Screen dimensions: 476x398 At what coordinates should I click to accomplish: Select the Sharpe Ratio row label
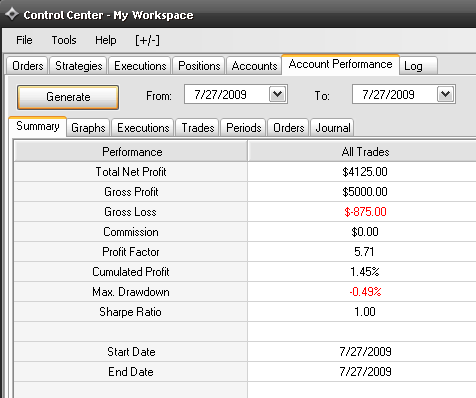(x=130, y=312)
